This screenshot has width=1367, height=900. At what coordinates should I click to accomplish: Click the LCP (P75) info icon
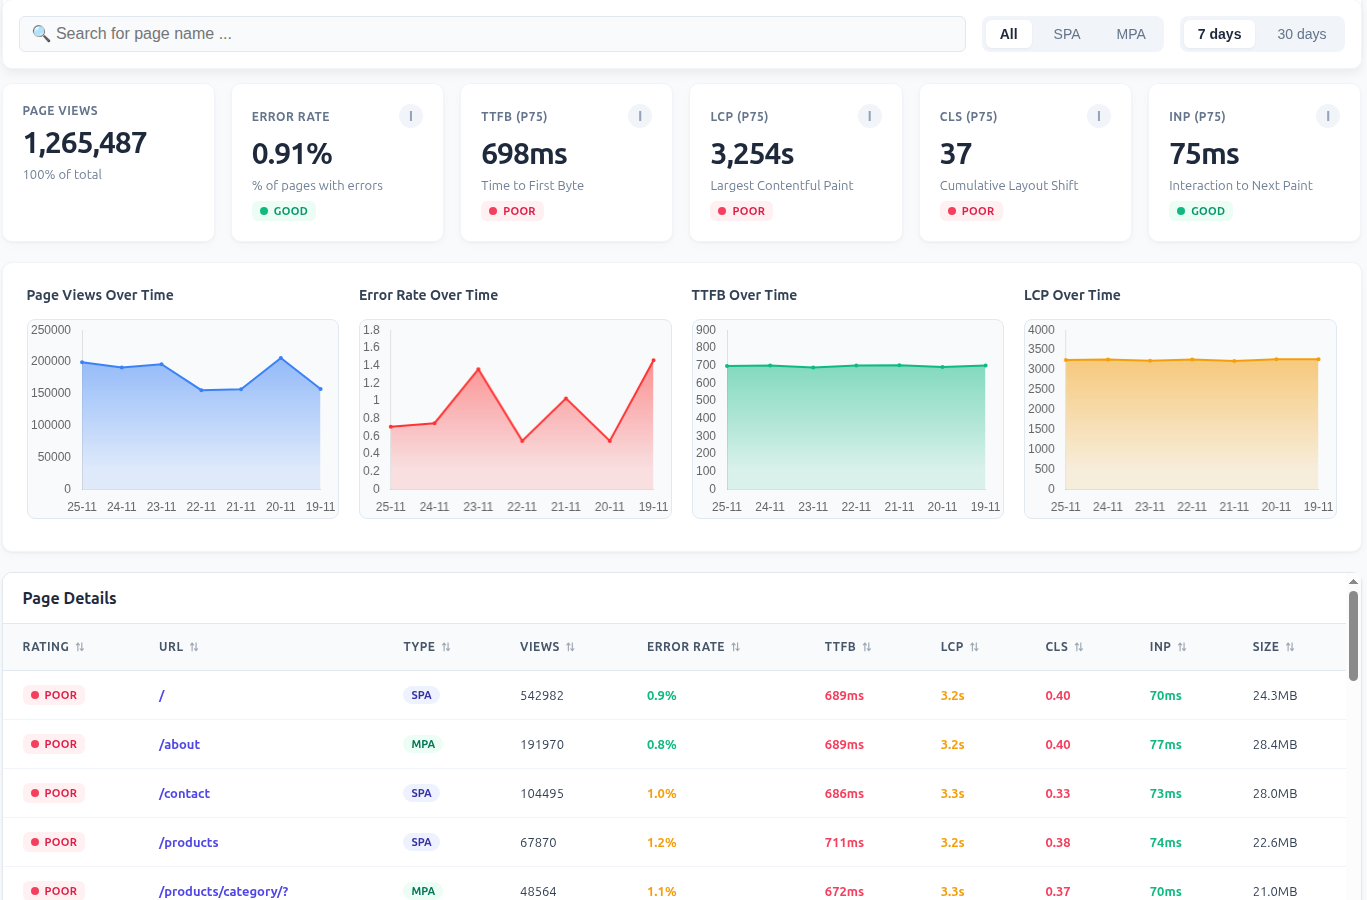tap(869, 116)
